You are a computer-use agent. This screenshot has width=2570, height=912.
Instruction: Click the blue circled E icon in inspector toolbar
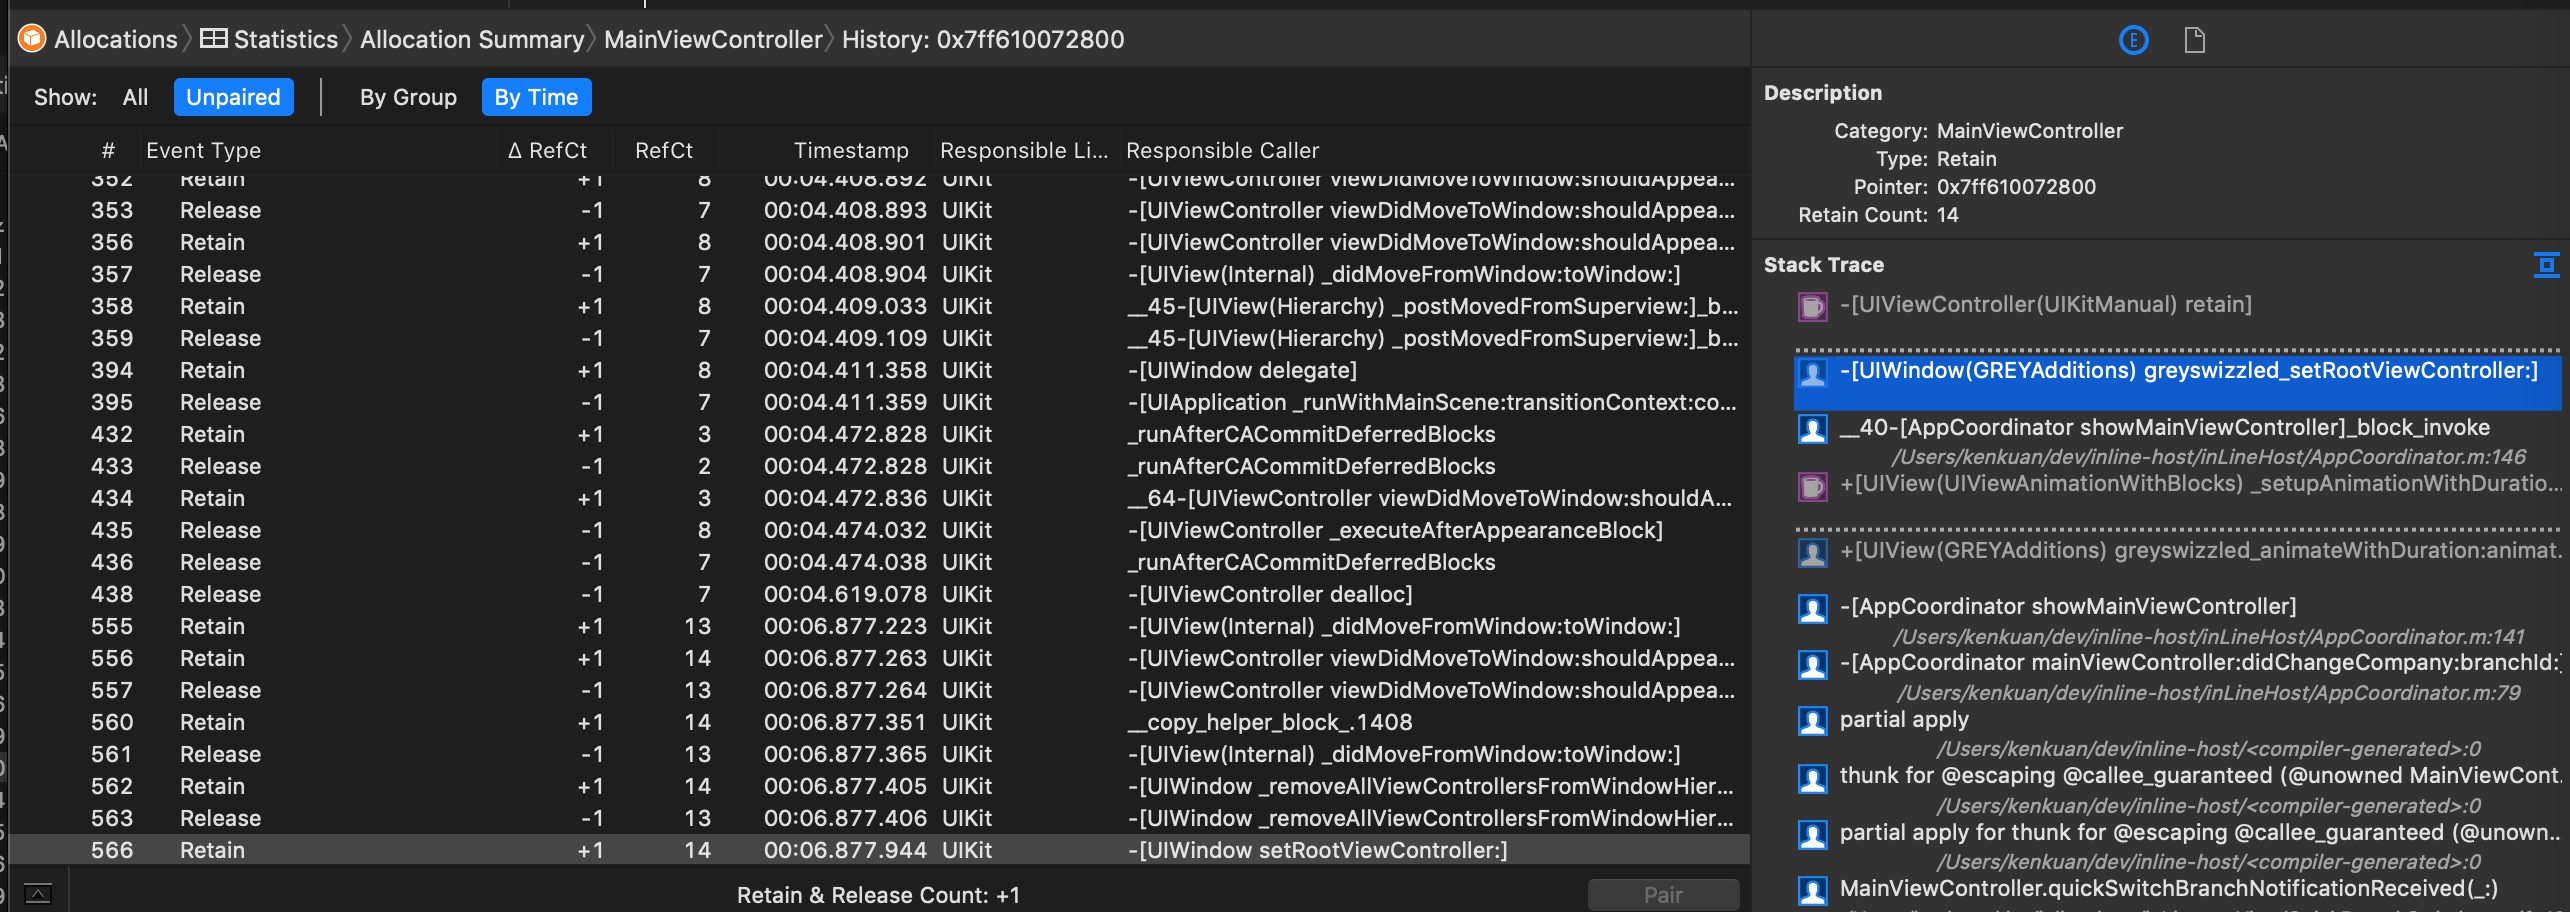2133,40
